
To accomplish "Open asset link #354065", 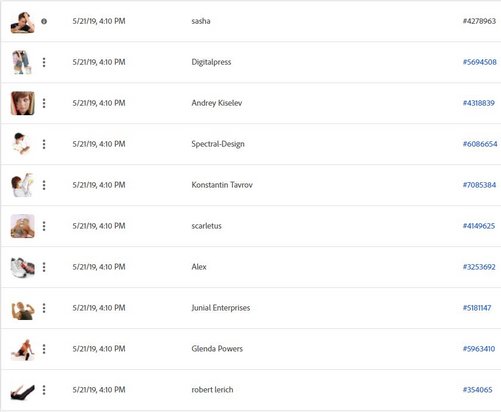I will (477, 390).
